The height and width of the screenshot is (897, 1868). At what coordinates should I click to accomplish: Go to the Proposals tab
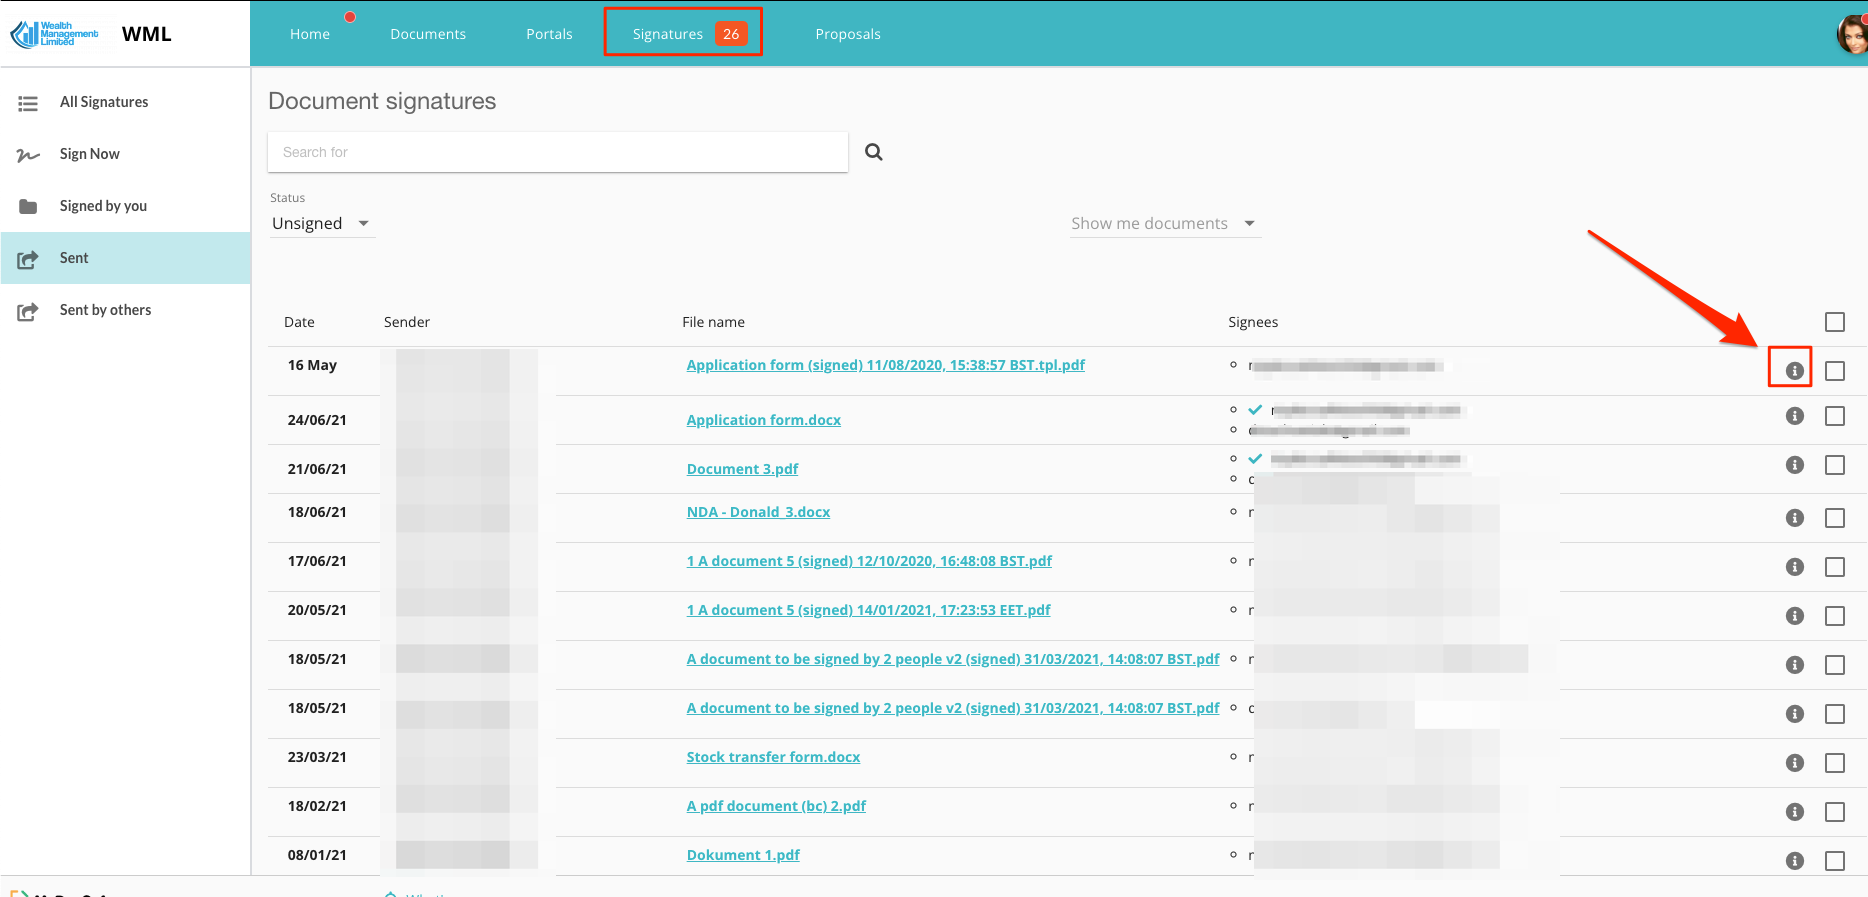point(847,34)
